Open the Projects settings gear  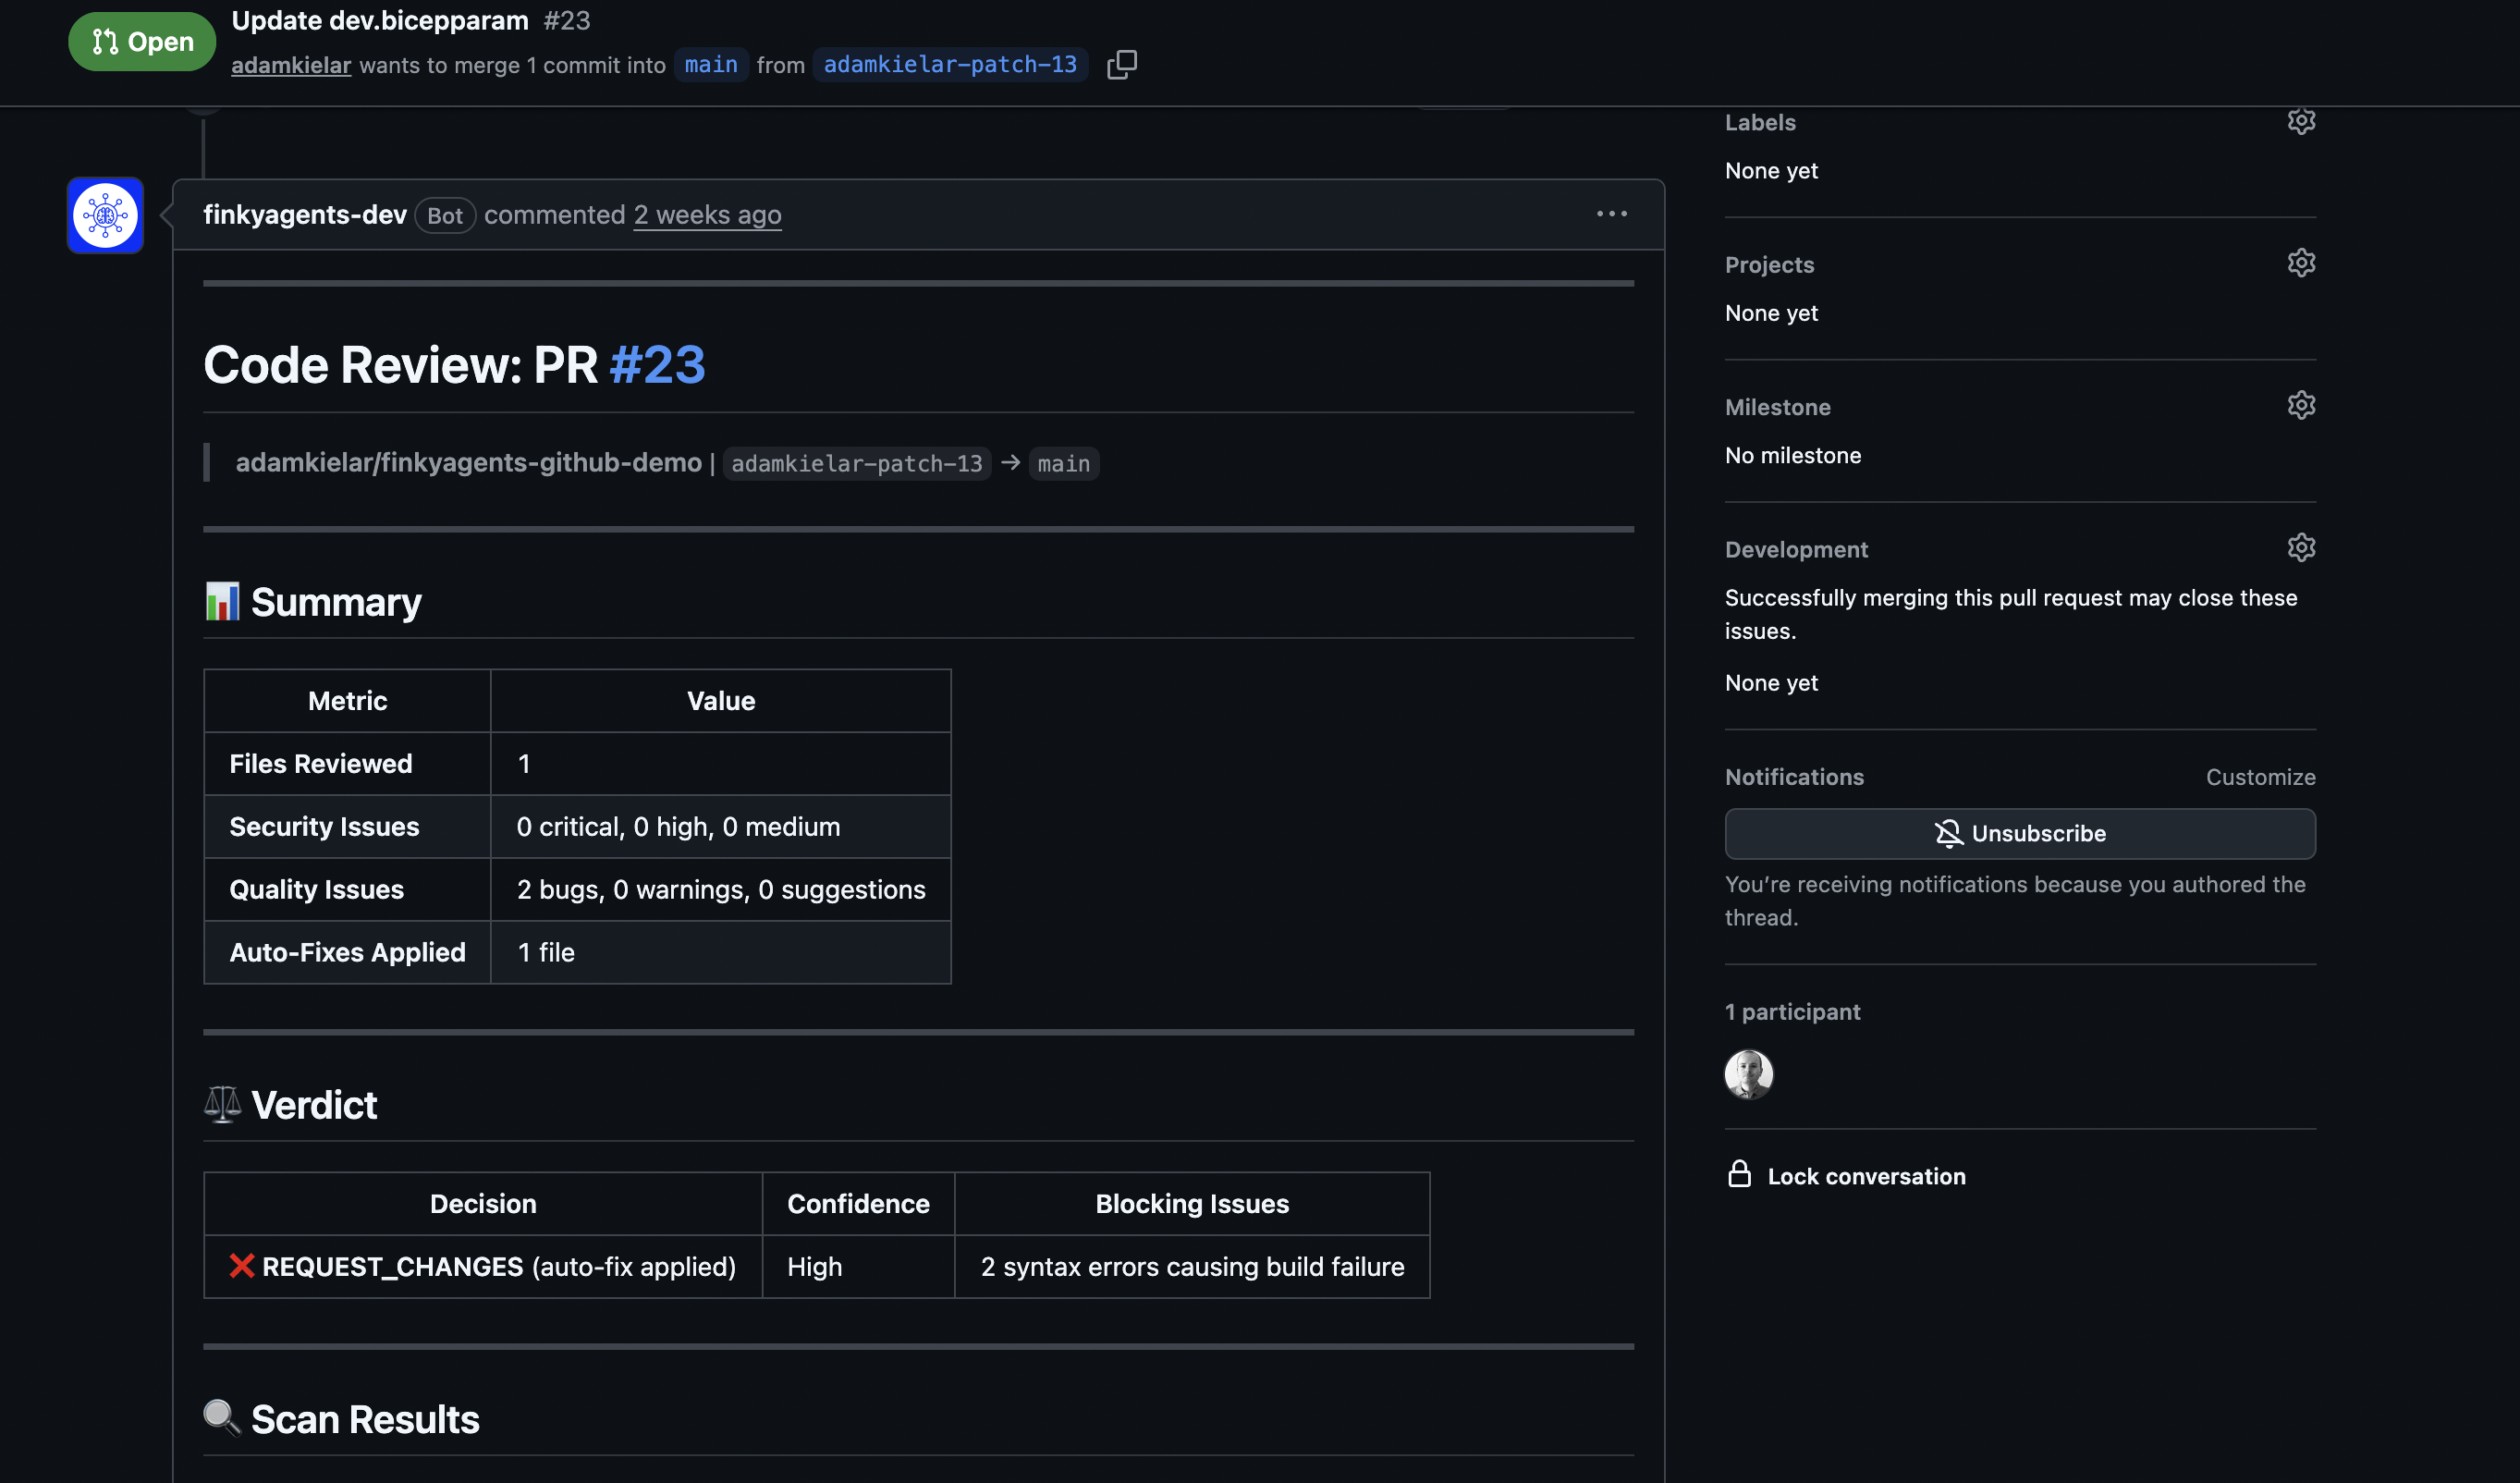pos(2301,263)
